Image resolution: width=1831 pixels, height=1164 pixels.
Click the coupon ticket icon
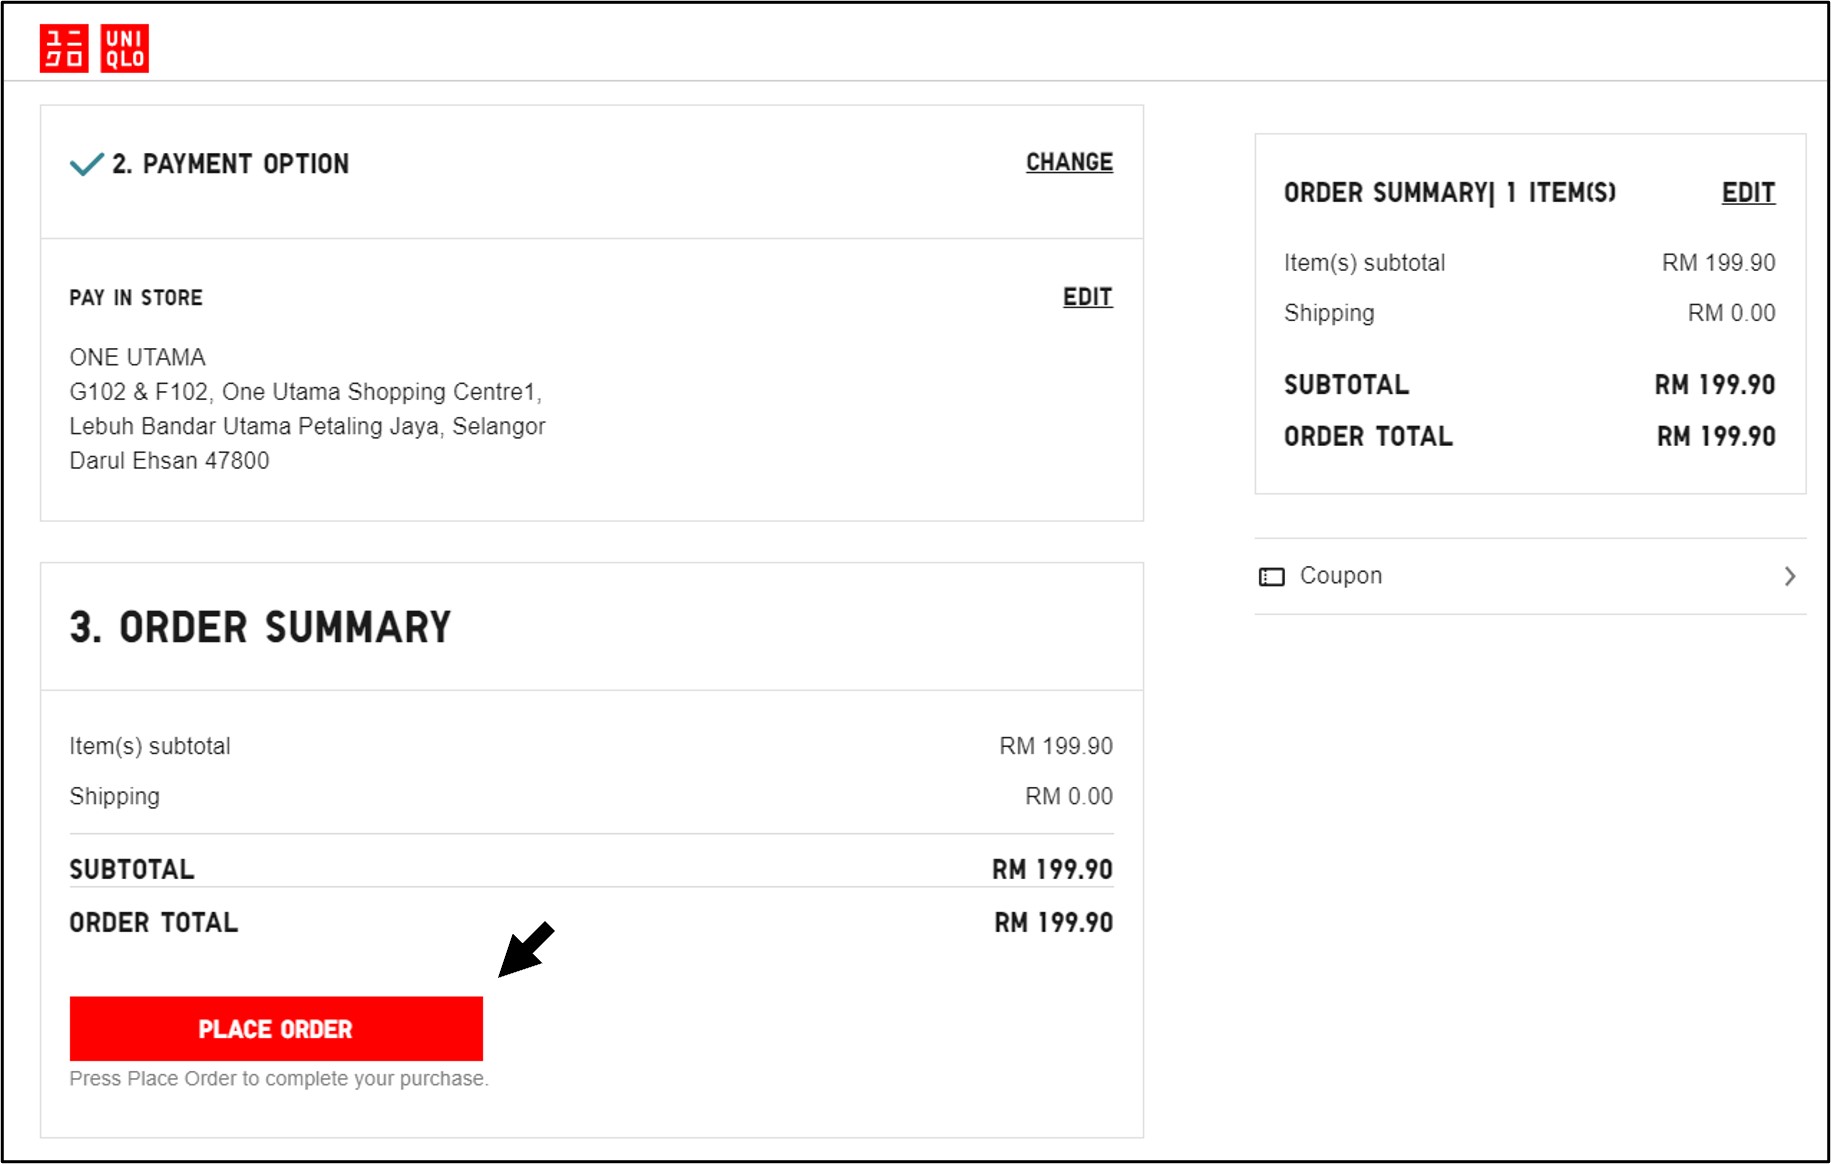(x=1272, y=577)
